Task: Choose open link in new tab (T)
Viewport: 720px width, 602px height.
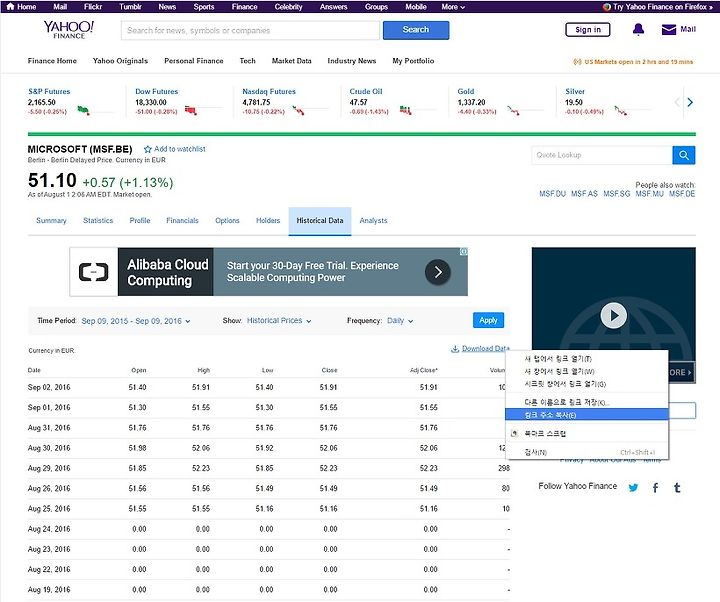Action: (586, 359)
